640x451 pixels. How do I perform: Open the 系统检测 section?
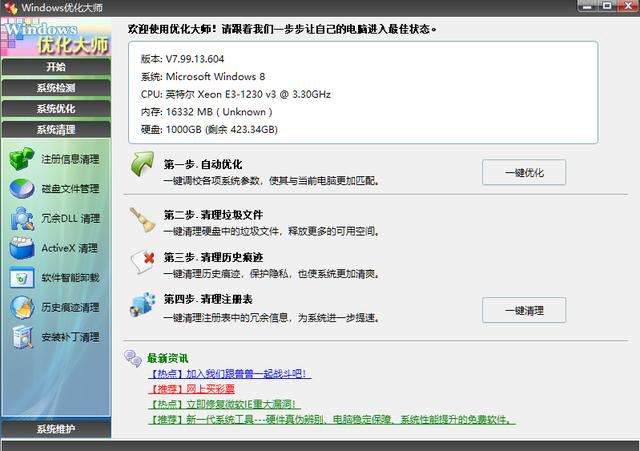click(56, 88)
